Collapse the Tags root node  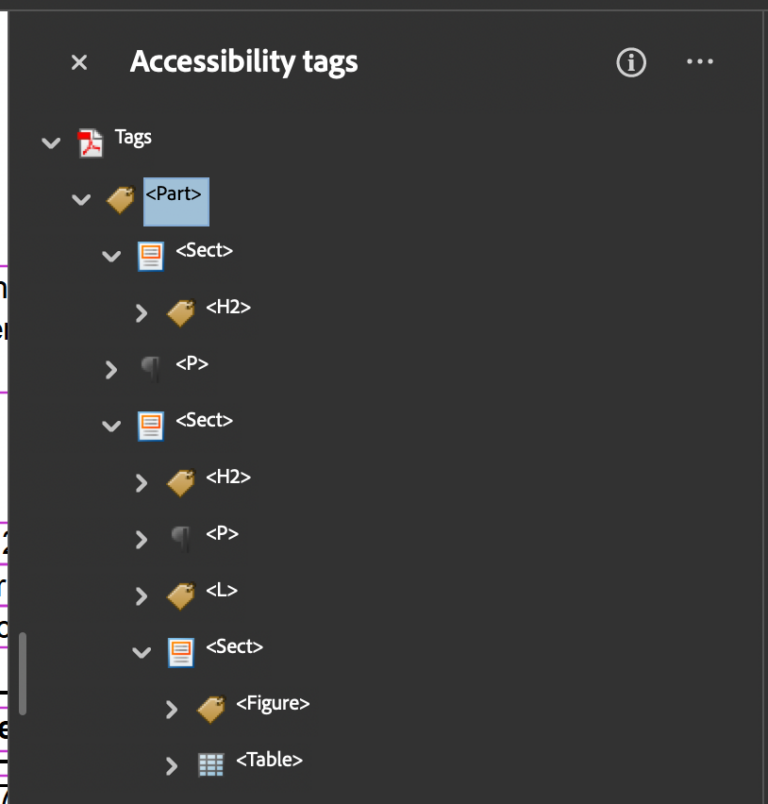click(x=51, y=143)
